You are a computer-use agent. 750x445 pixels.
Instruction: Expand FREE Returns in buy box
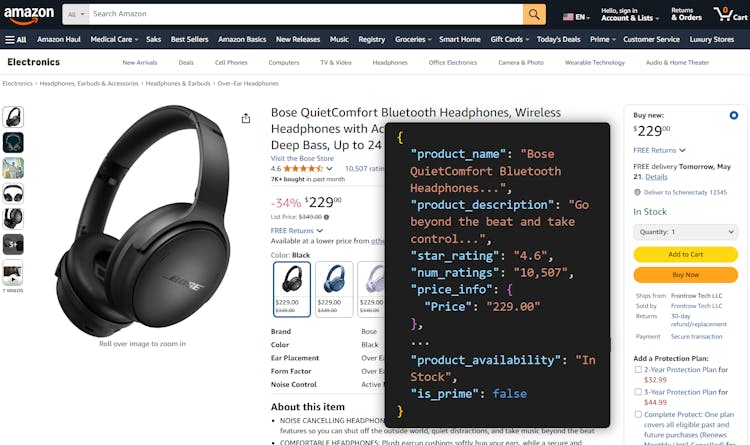pos(659,150)
